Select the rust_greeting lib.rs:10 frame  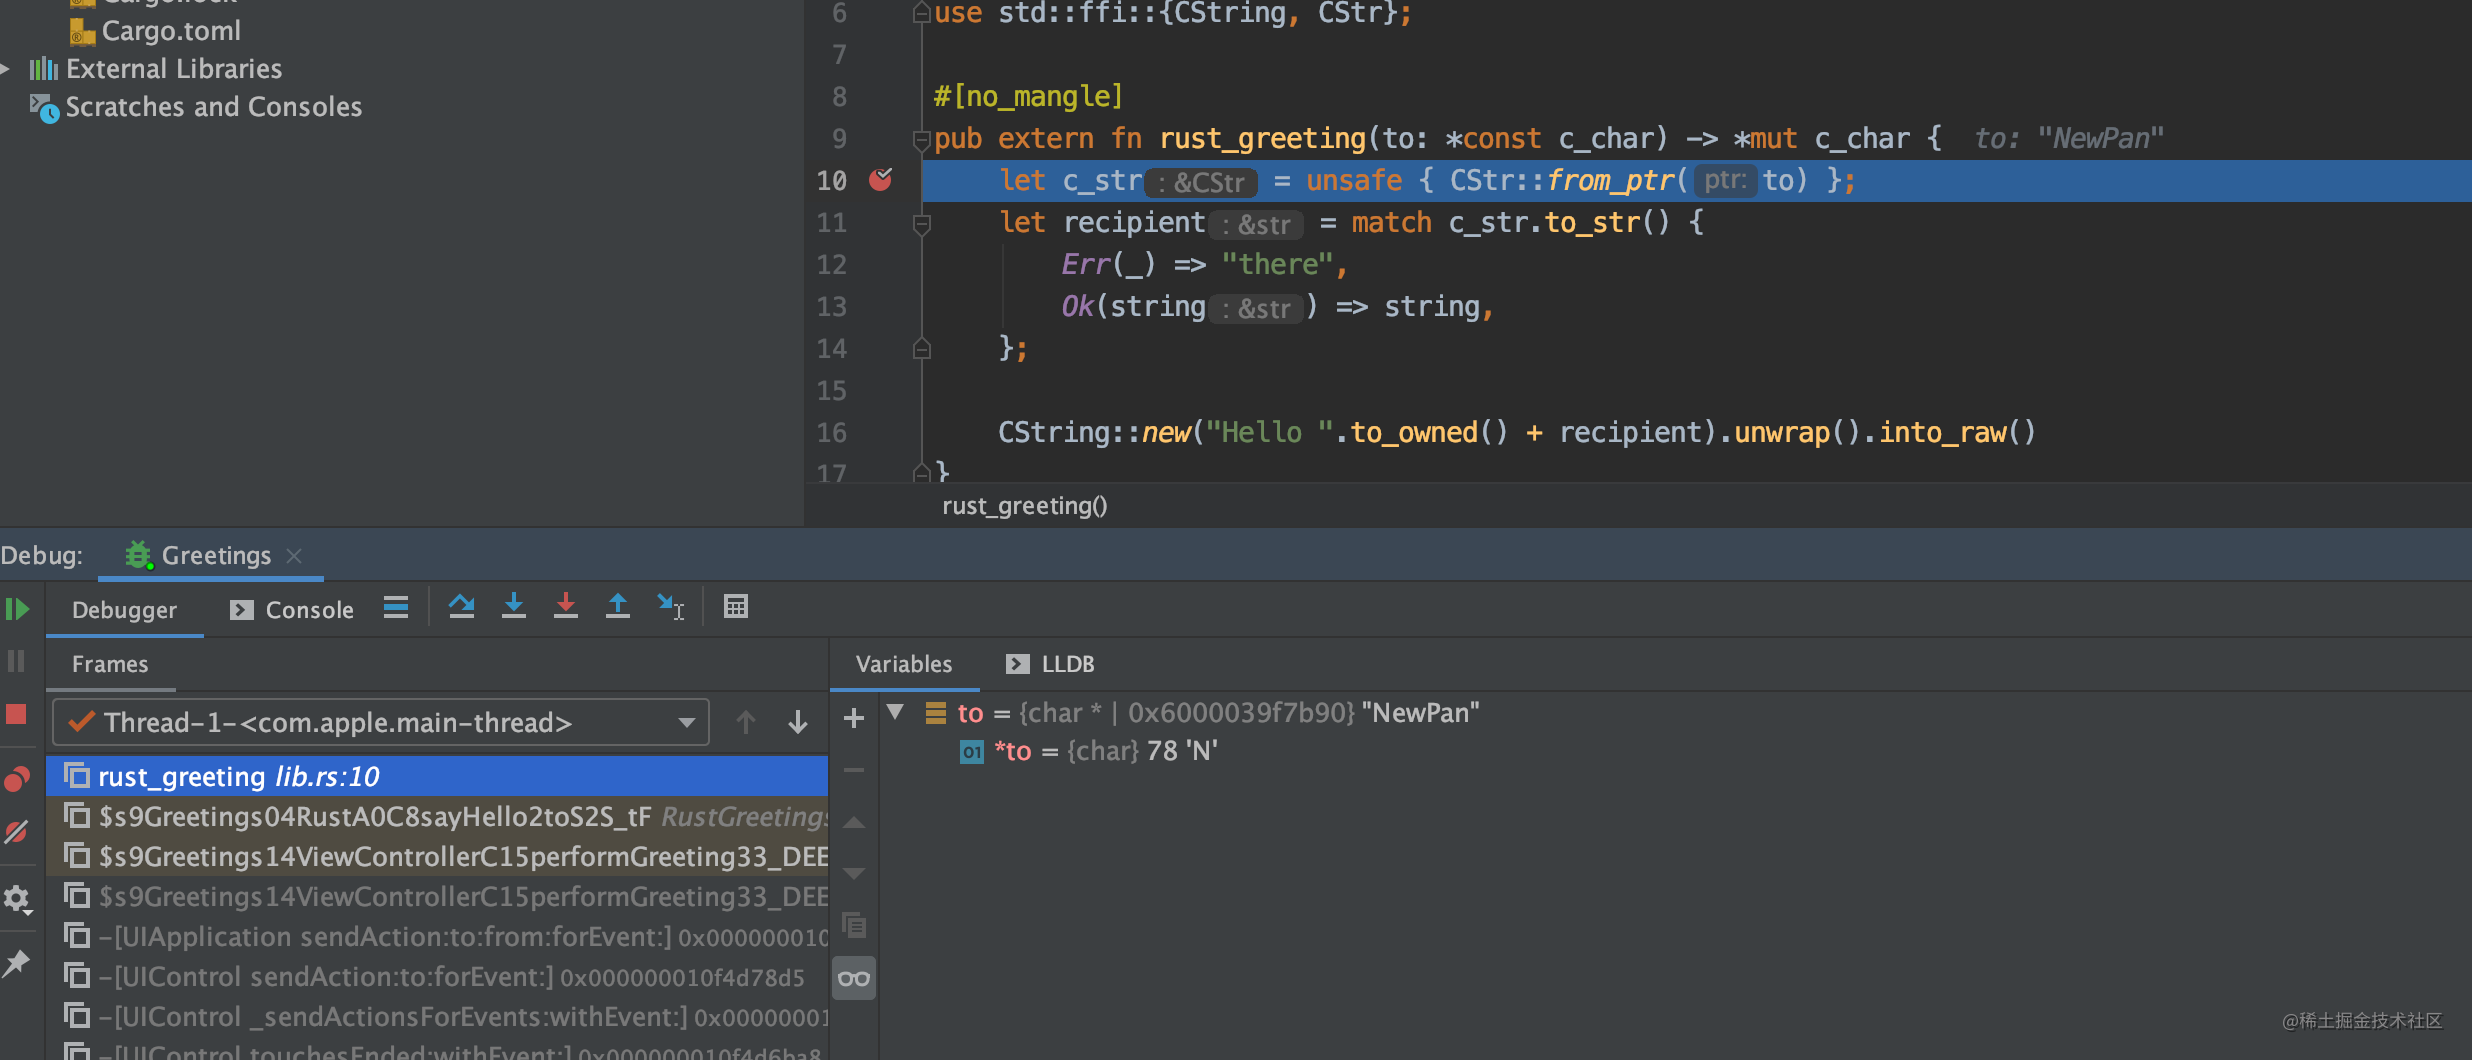click(437, 776)
